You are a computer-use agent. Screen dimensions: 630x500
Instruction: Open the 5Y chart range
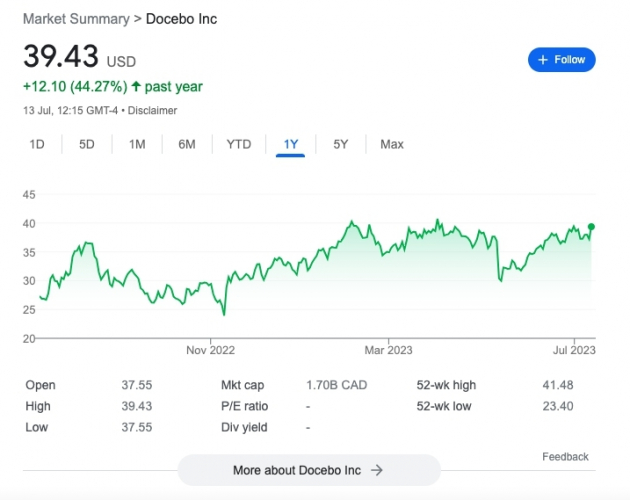[341, 144]
